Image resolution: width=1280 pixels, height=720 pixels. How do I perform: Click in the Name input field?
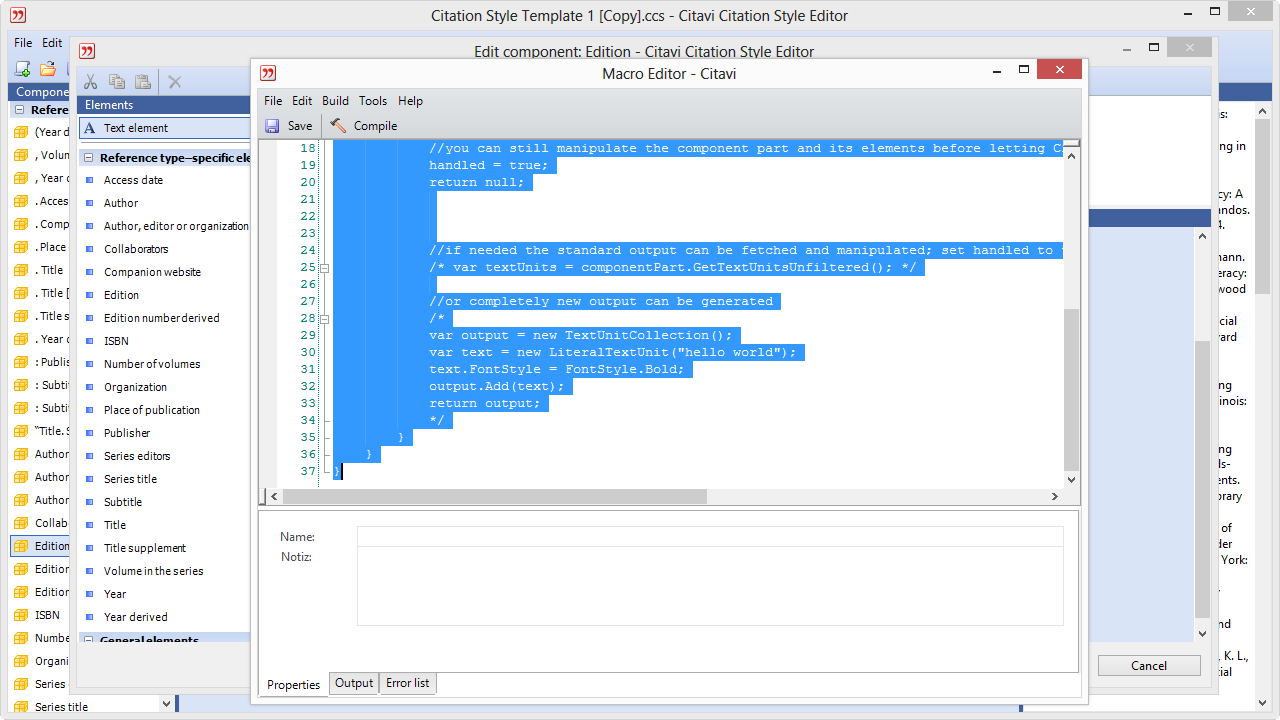coord(710,537)
